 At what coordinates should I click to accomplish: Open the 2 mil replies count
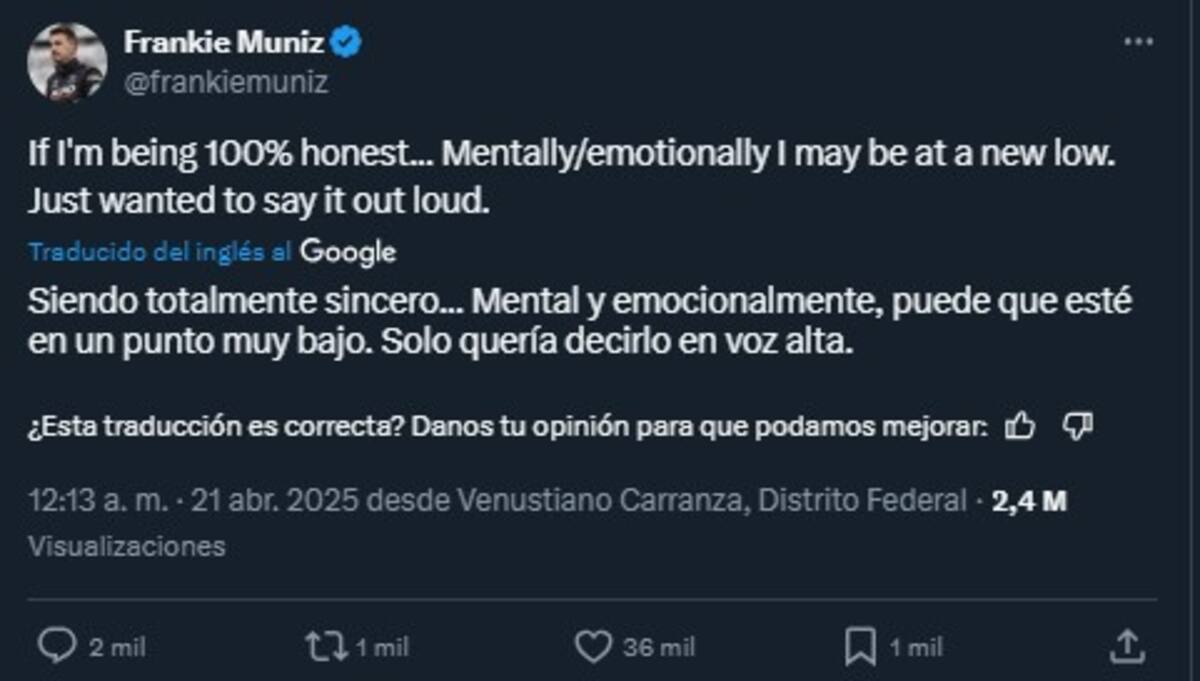pyautogui.click(x=116, y=647)
